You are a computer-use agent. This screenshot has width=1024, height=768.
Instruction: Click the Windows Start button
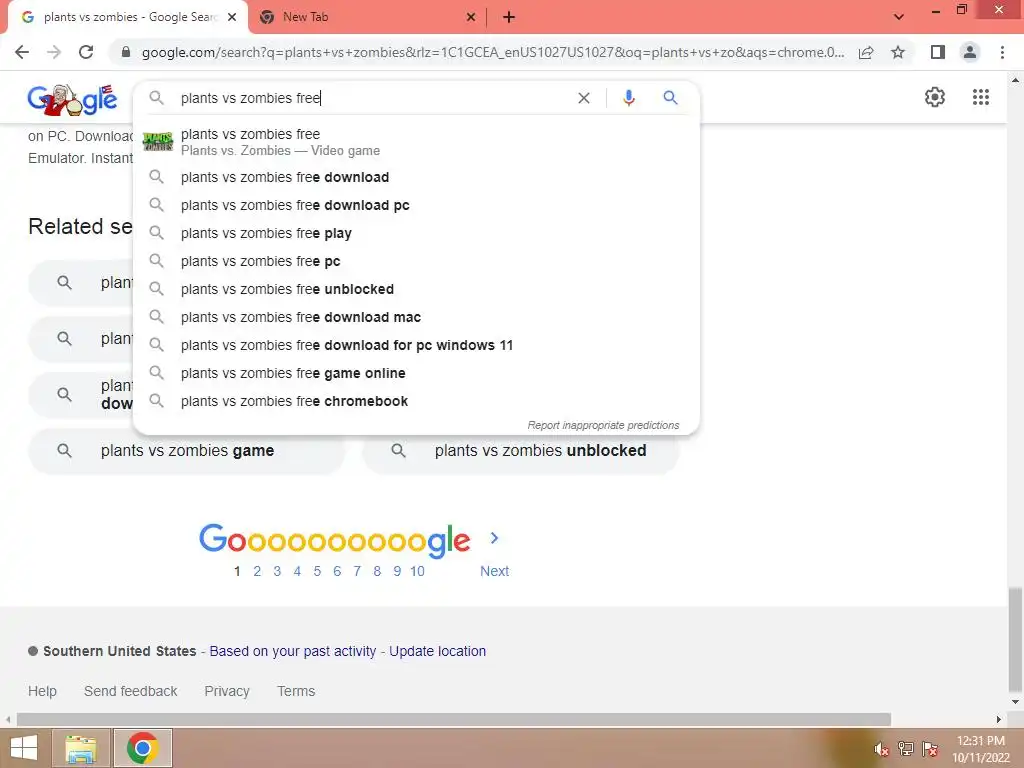click(24, 748)
